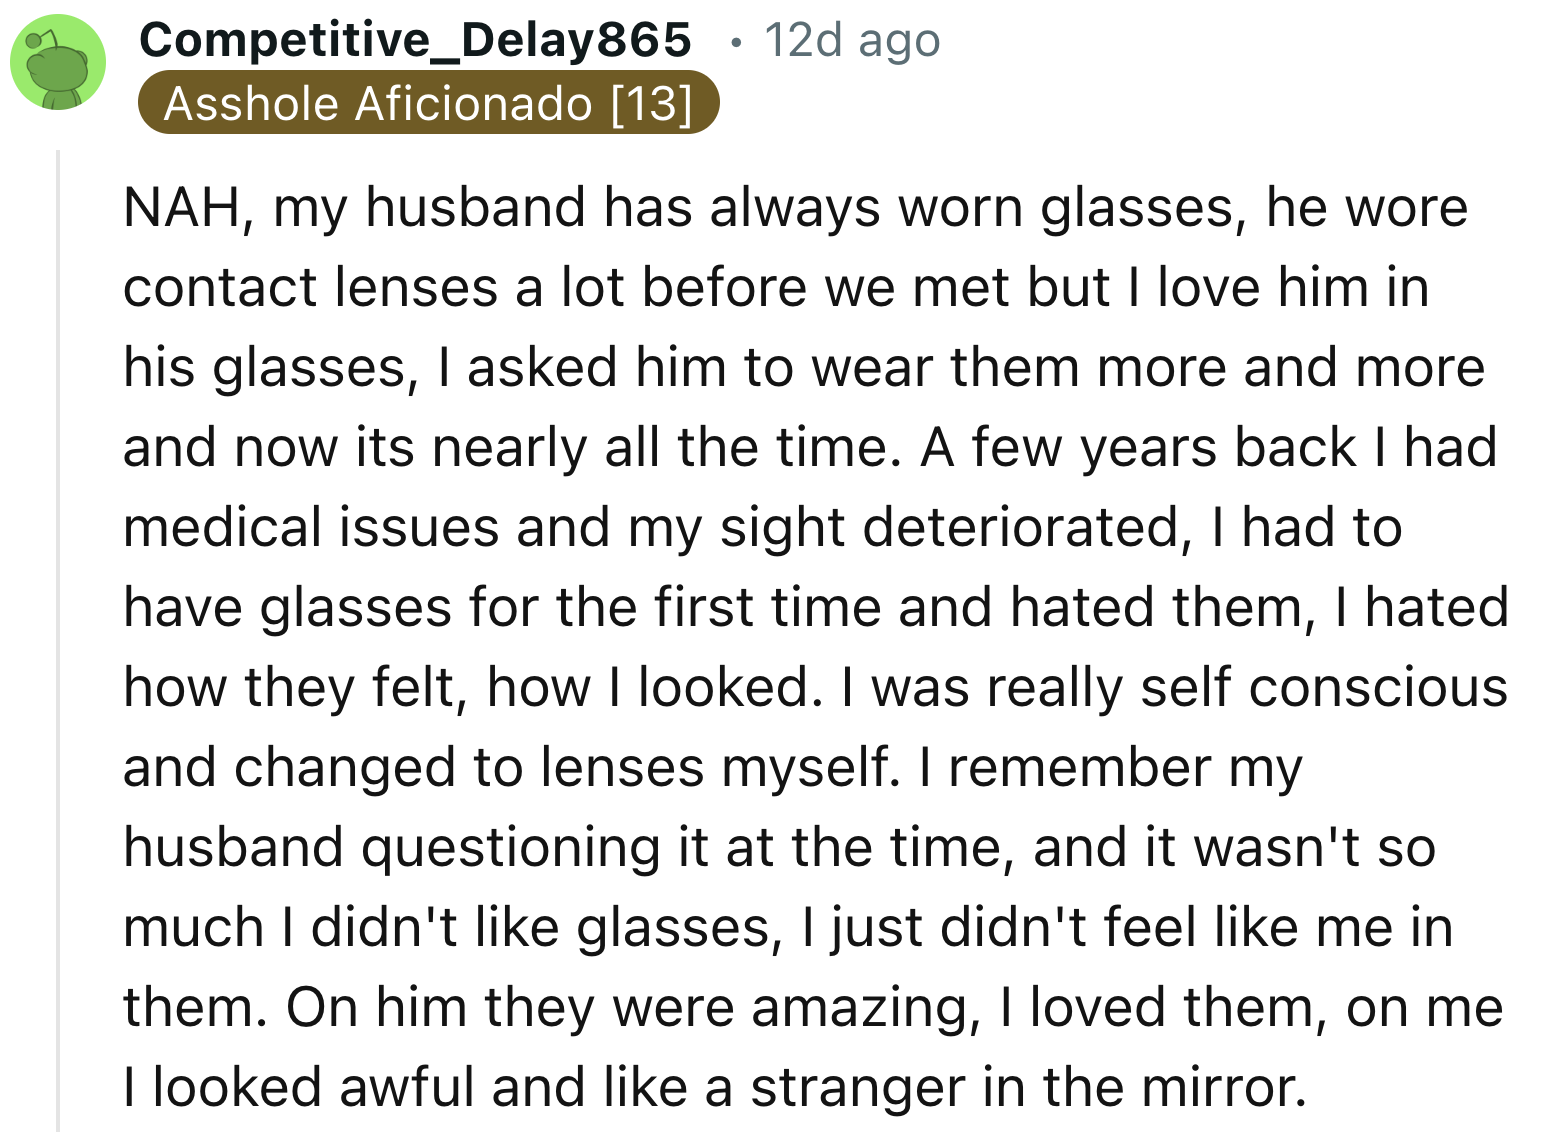Click "contact lenses" in the second line
1548x1132 pixels.
coord(310,288)
